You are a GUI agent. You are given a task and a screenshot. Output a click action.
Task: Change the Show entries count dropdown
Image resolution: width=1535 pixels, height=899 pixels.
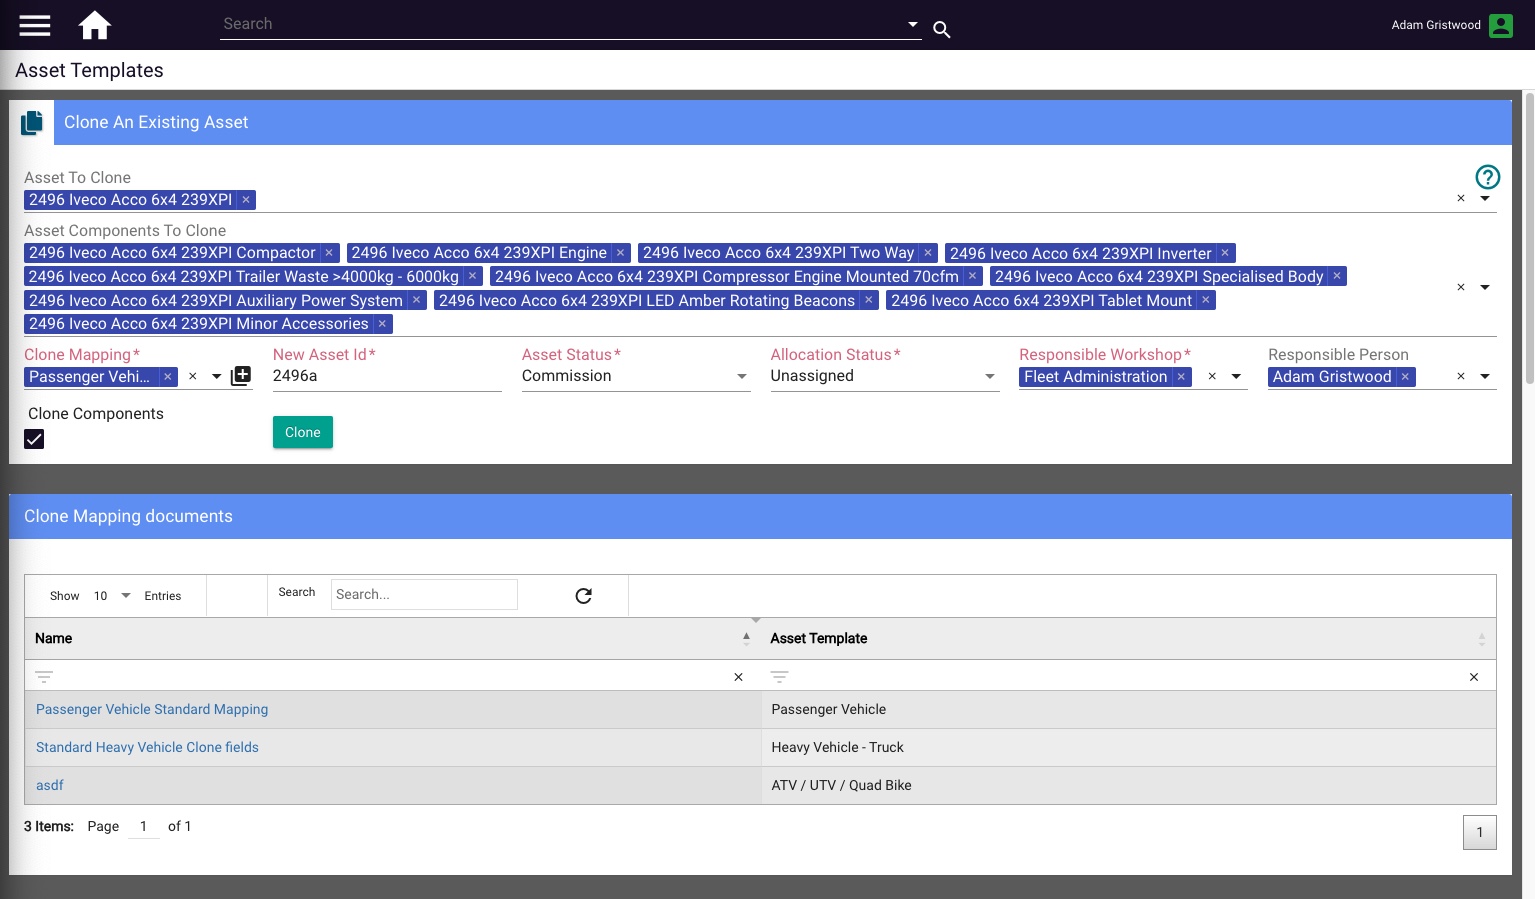pyautogui.click(x=113, y=596)
